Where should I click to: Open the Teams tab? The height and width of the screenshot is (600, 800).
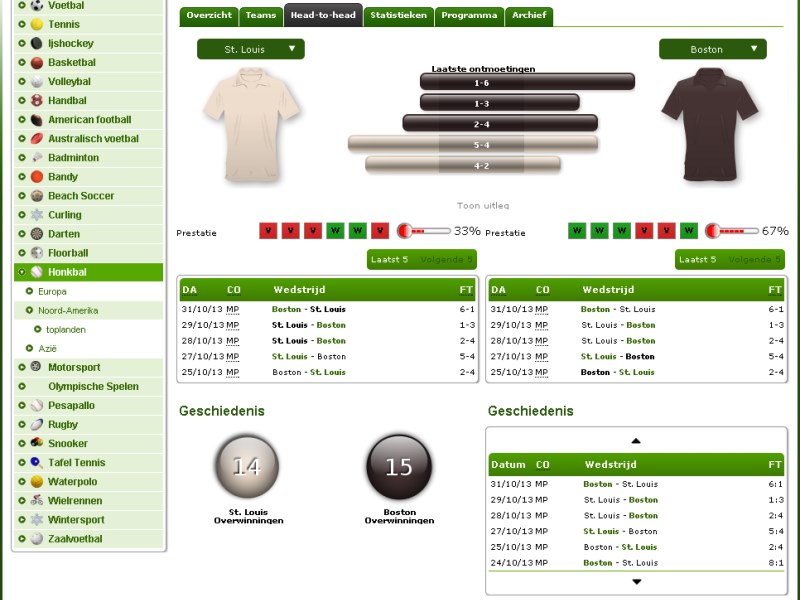click(x=261, y=15)
